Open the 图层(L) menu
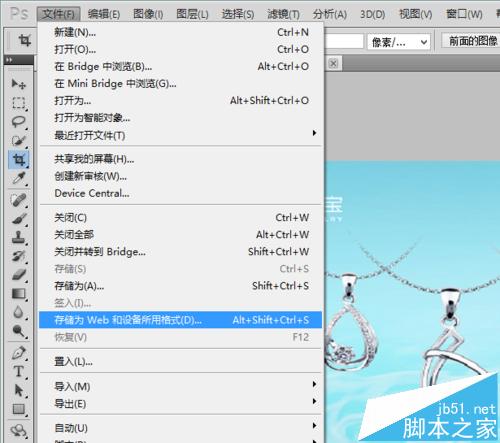Image resolution: width=500 pixels, height=443 pixels. coord(192,14)
